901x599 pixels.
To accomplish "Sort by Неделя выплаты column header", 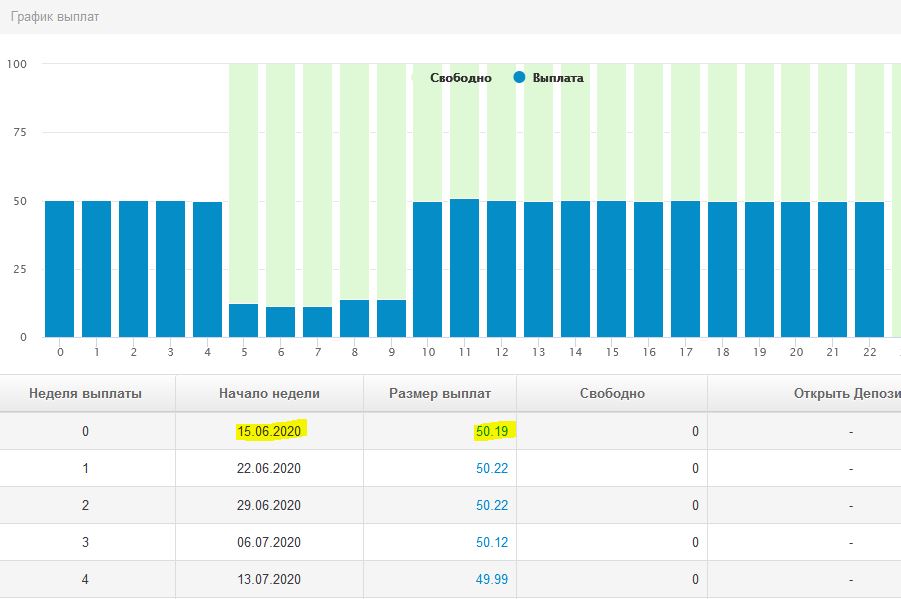I will [85, 393].
